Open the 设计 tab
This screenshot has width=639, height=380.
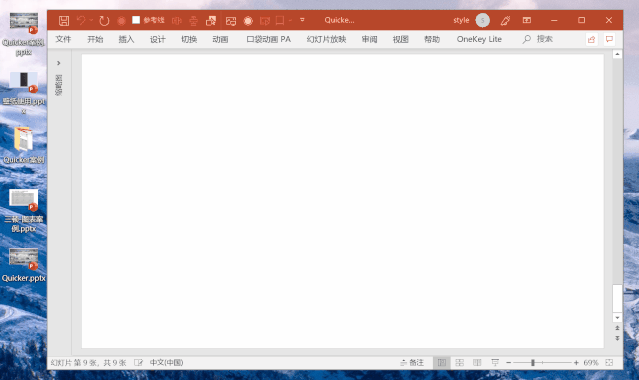click(x=158, y=39)
